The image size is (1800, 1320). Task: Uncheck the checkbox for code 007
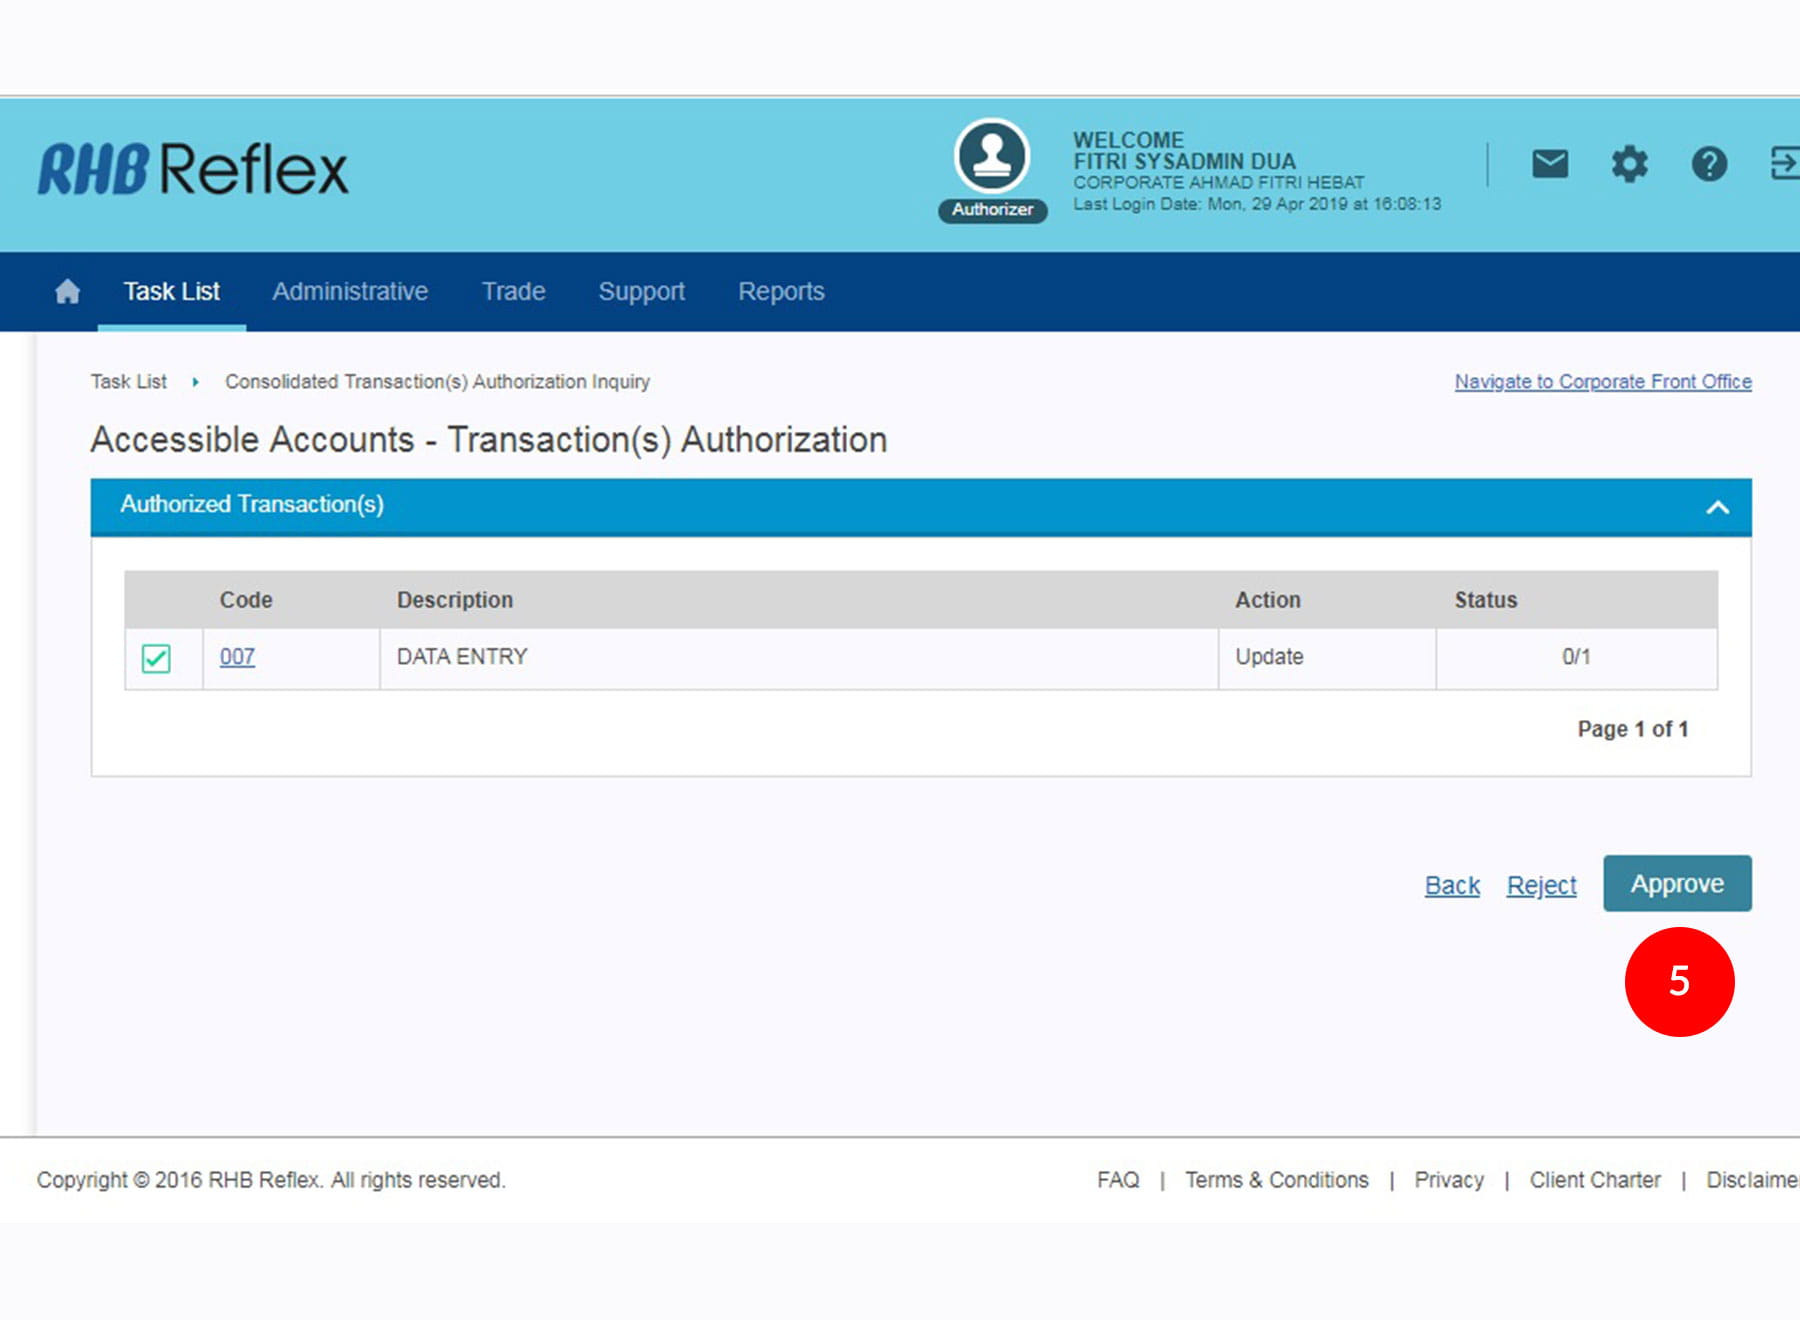[x=156, y=658]
